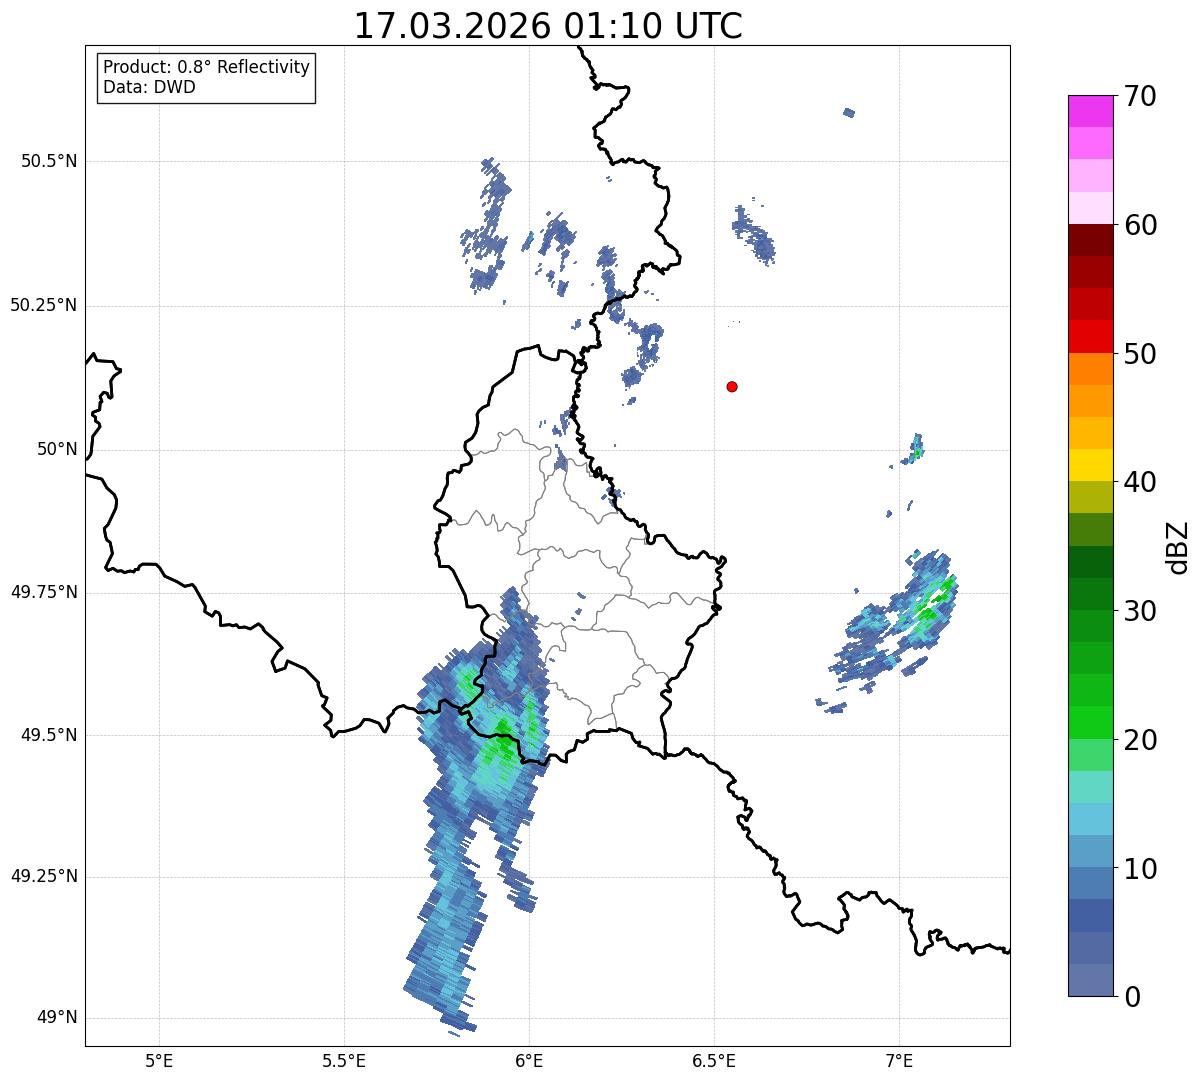The image size is (1202, 1081).
Task: Select the yellow 40 dBZ colorbar segment
Action: click(x=1093, y=465)
